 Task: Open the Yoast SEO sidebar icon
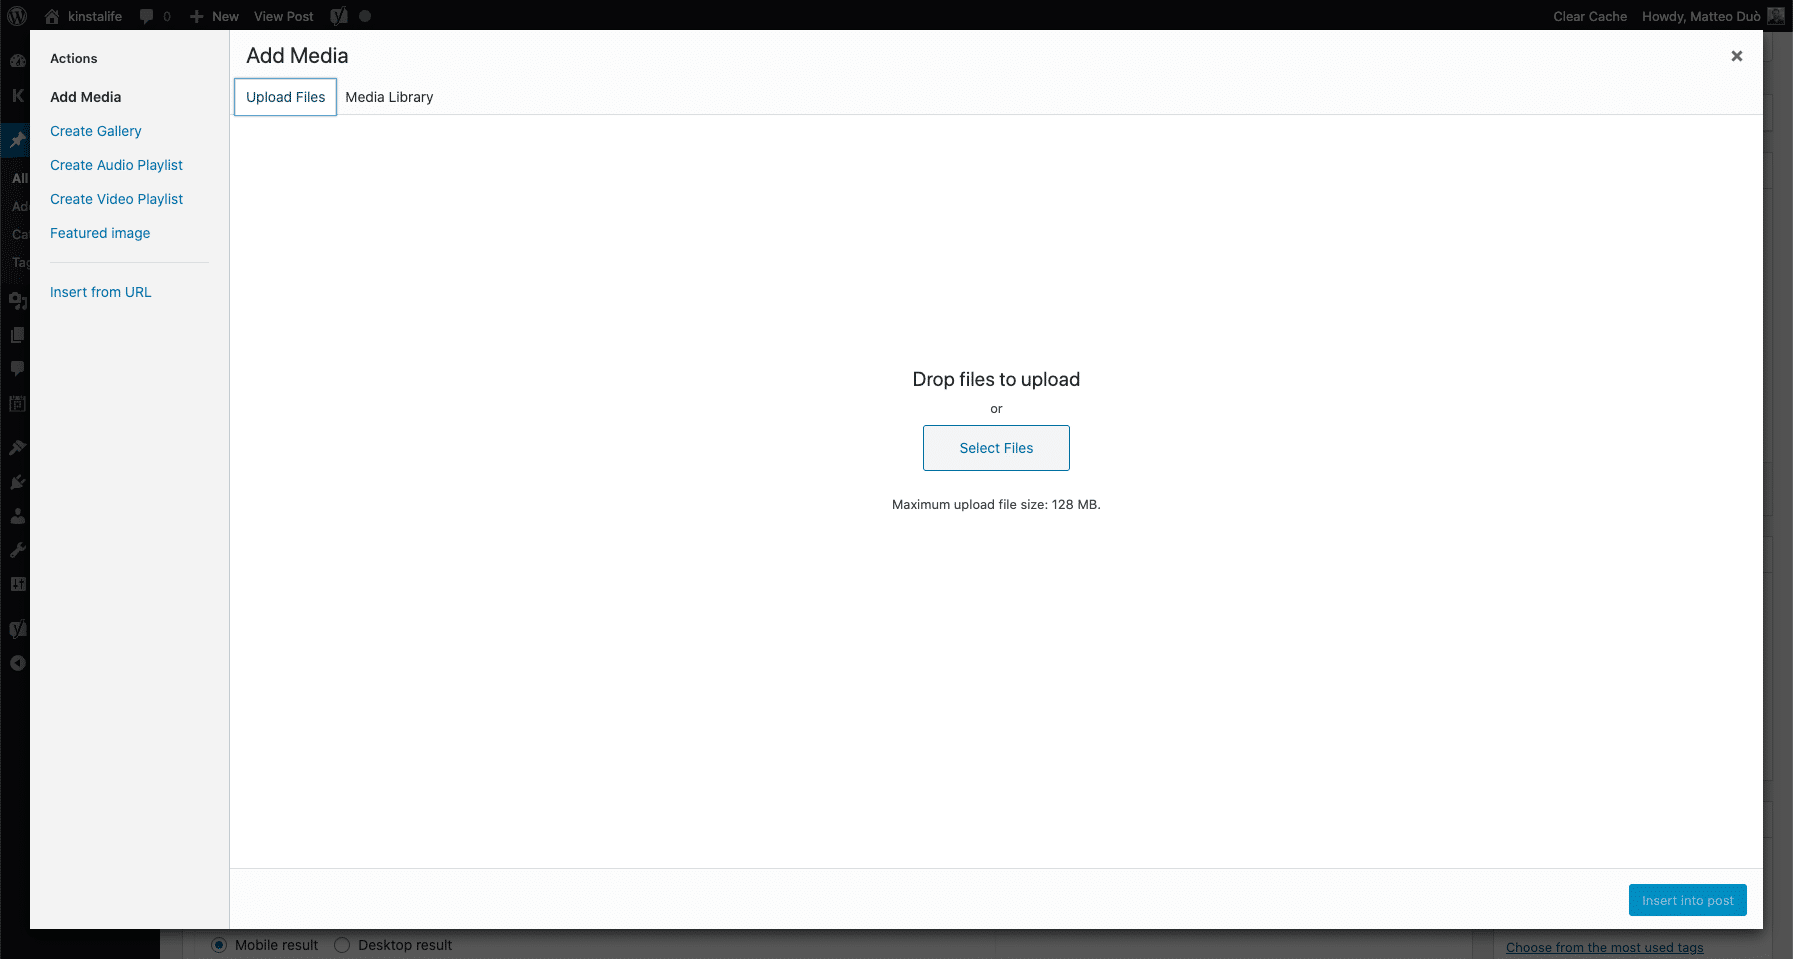coord(16,629)
